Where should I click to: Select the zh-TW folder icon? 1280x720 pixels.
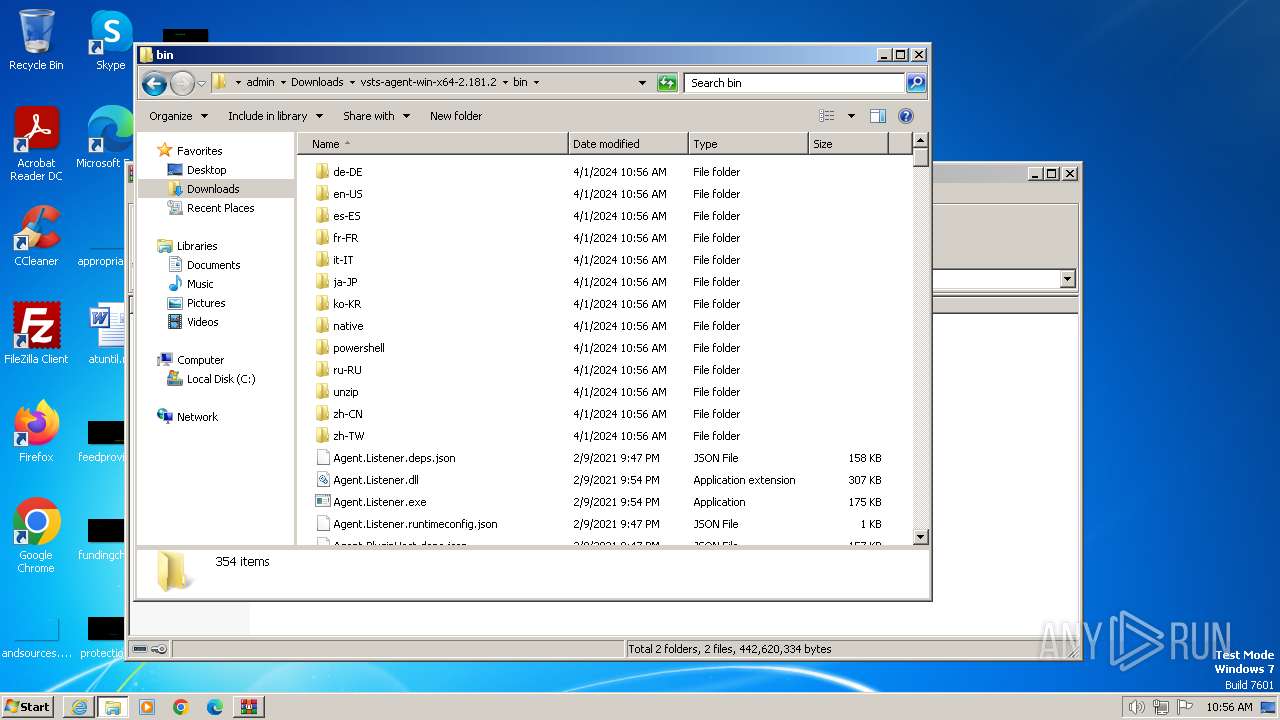tap(322, 436)
